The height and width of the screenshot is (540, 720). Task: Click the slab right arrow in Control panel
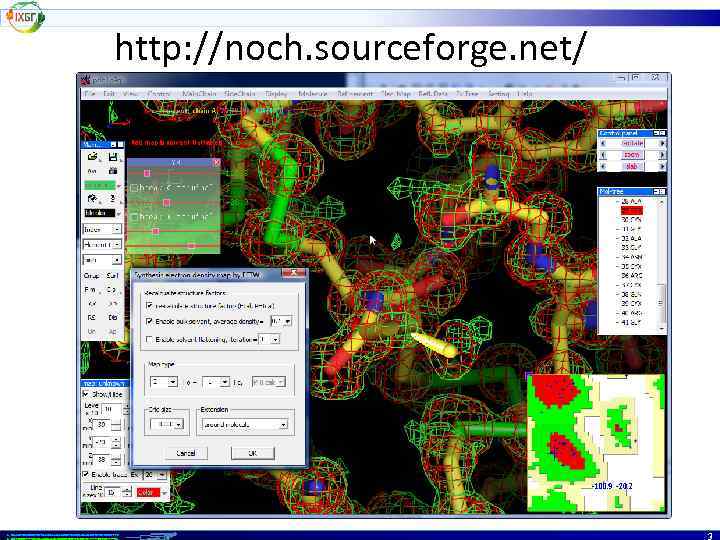(662, 167)
